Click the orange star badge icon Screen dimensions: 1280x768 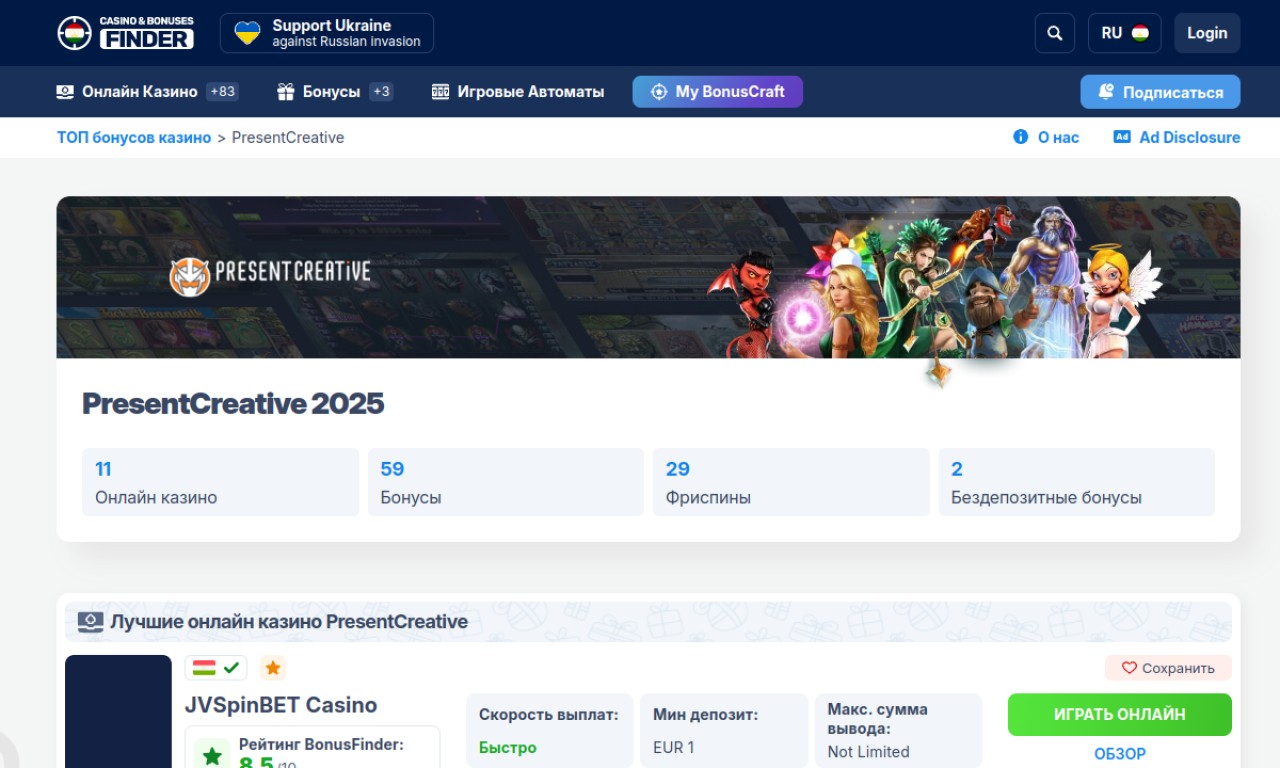(x=273, y=668)
